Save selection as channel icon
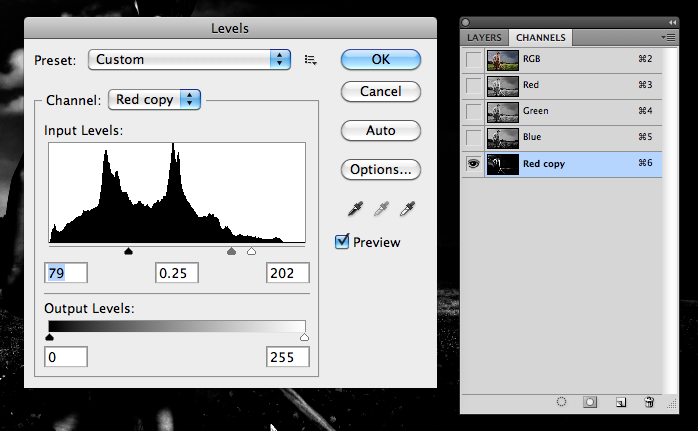The width and height of the screenshot is (698, 431). (x=590, y=402)
